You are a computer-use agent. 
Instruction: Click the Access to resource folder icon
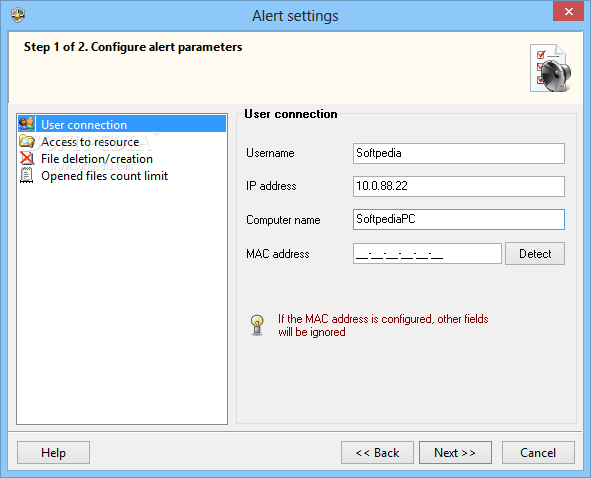tap(27, 141)
